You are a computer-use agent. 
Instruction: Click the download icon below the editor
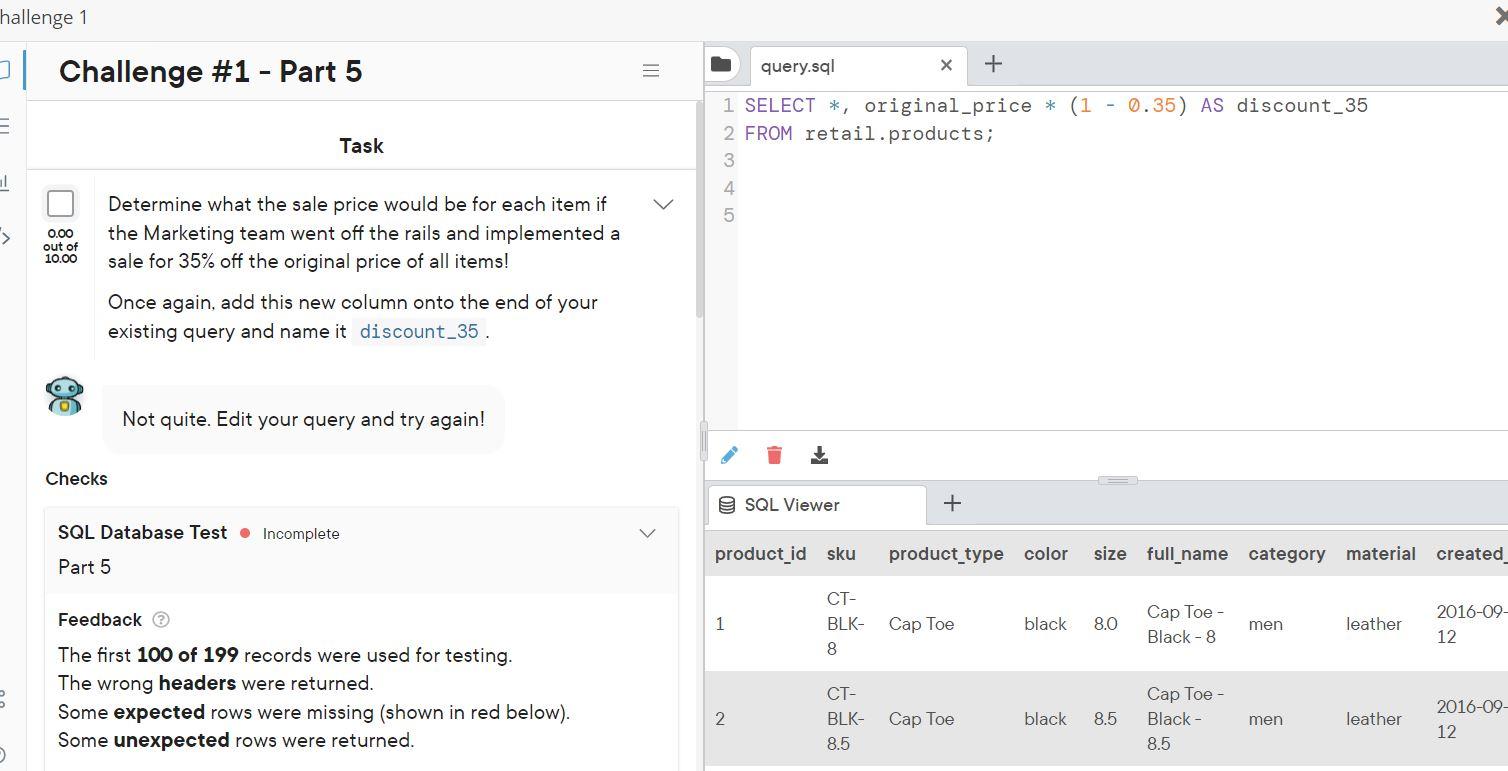pyautogui.click(x=819, y=455)
